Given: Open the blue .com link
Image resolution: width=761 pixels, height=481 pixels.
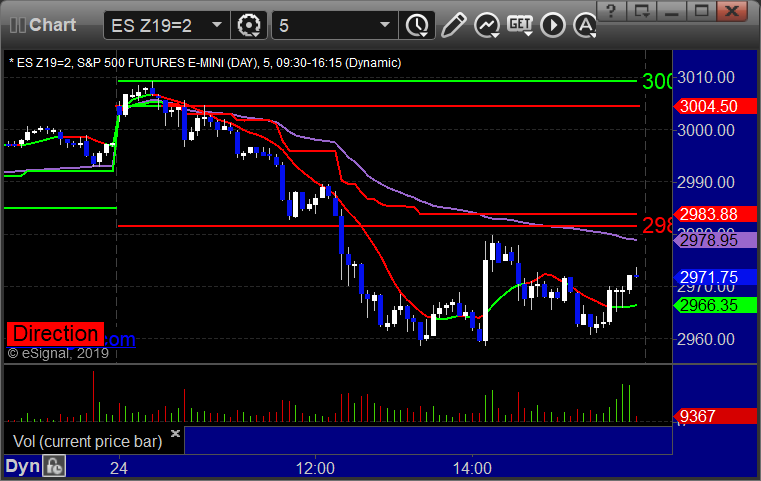Looking at the screenshot, I should [120, 339].
